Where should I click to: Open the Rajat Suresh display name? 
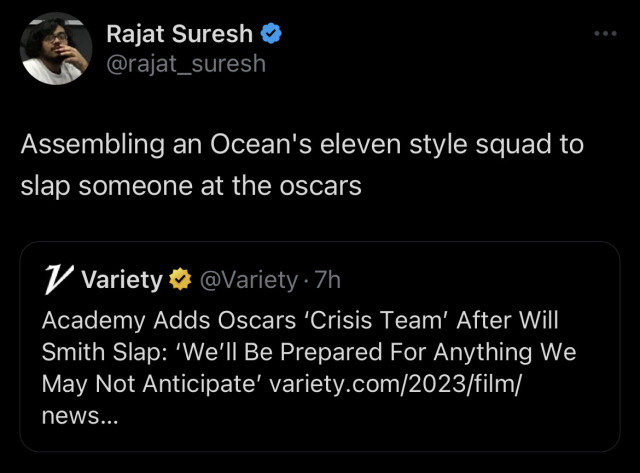tap(179, 35)
